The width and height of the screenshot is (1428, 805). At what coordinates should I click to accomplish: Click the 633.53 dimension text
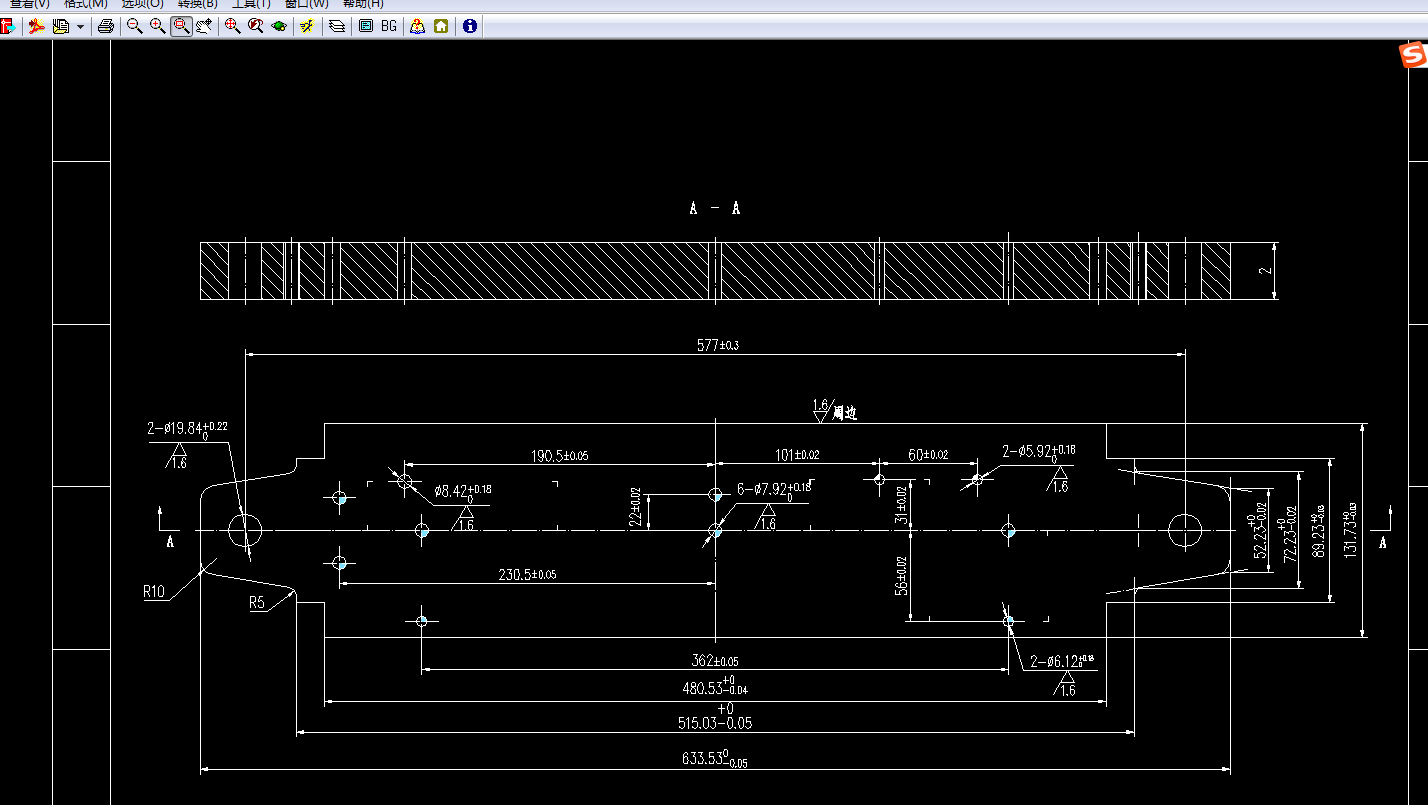pyautogui.click(x=715, y=758)
